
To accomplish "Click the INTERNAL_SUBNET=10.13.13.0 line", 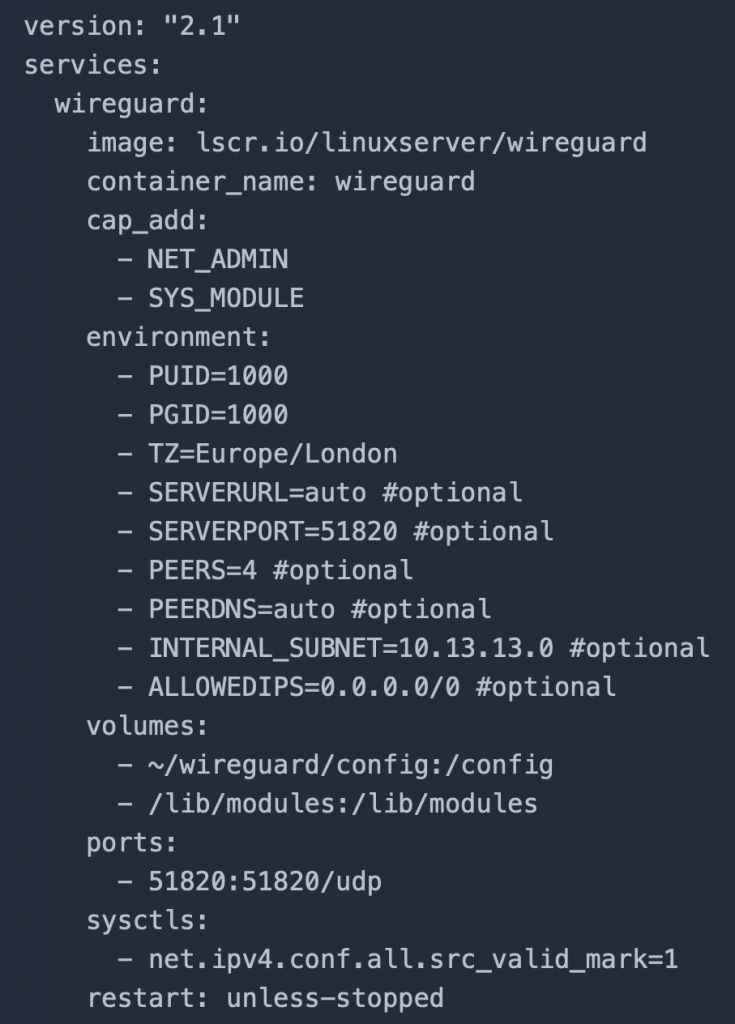I will 414,648.
